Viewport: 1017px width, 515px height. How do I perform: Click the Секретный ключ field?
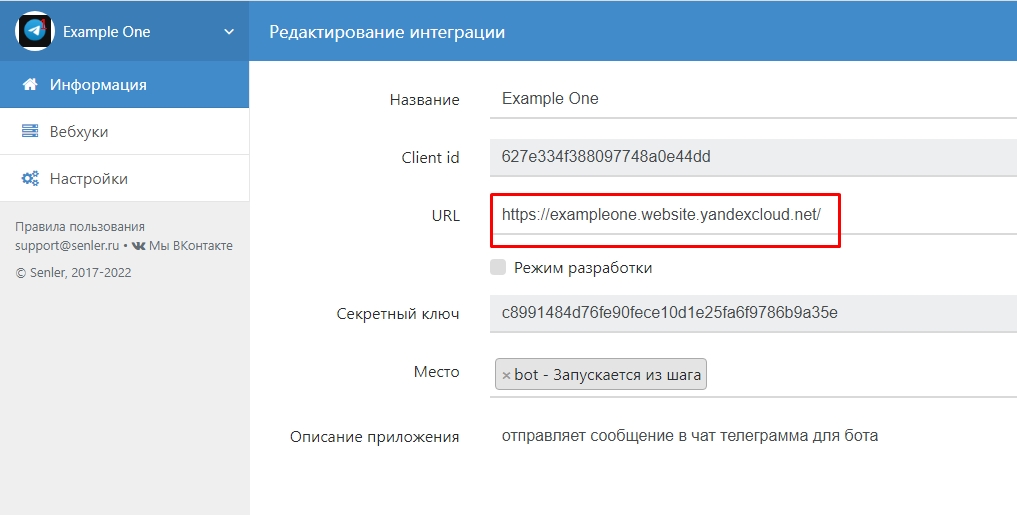750,313
